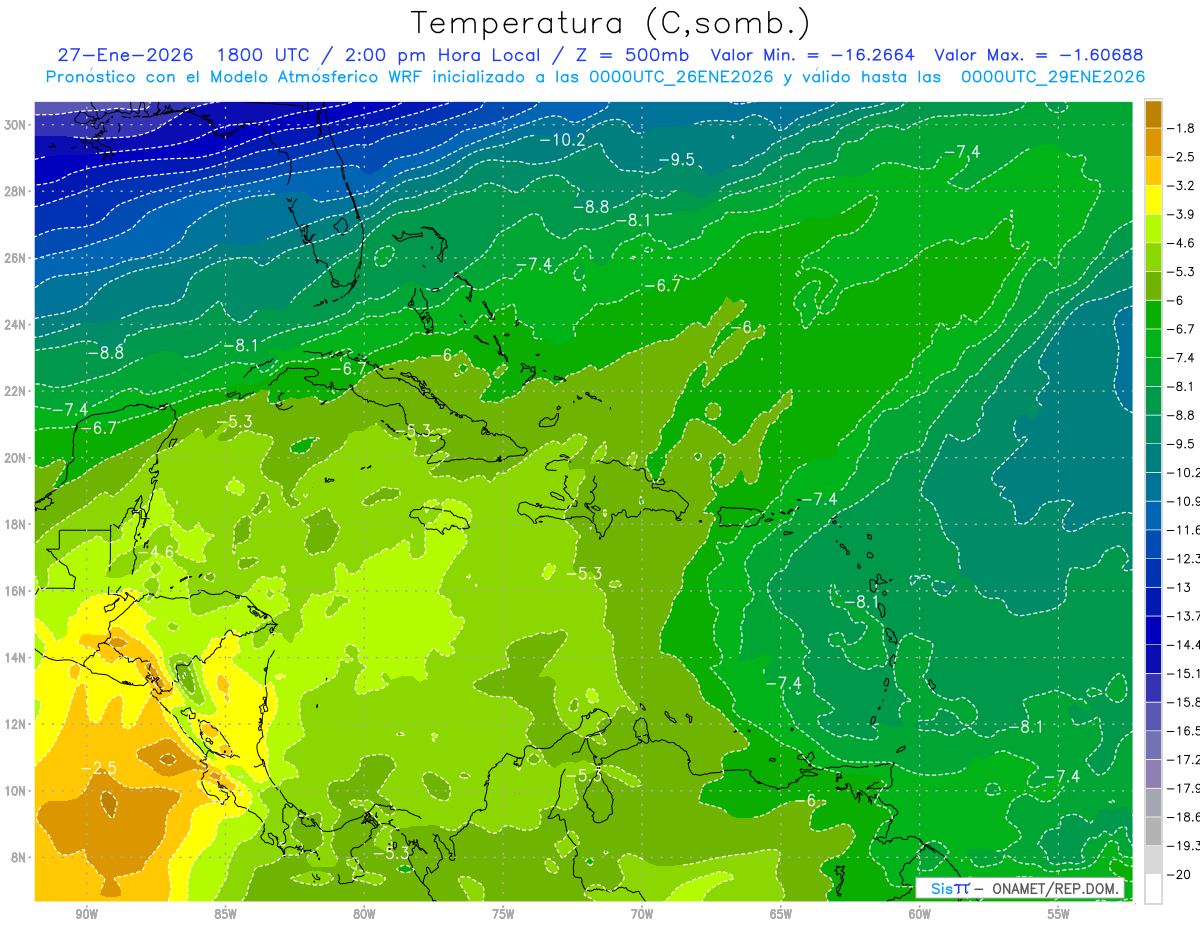Click the 'SisTT - ONAMET/REP.DOM.' credit box
Viewport: 1200px width, 927px height.
pos(1020,888)
